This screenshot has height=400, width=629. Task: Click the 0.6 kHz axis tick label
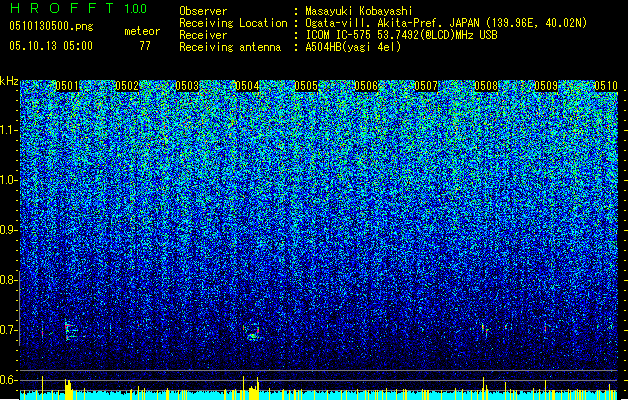coord(7,380)
